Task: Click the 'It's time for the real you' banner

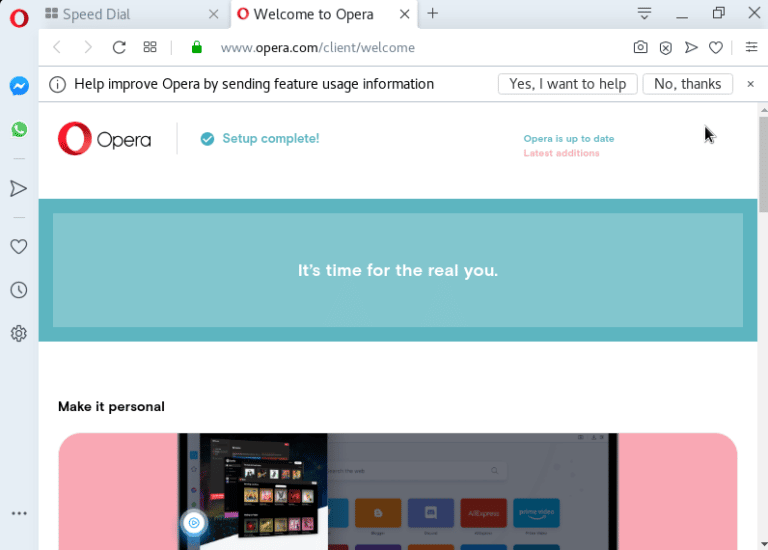Action: click(398, 270)
